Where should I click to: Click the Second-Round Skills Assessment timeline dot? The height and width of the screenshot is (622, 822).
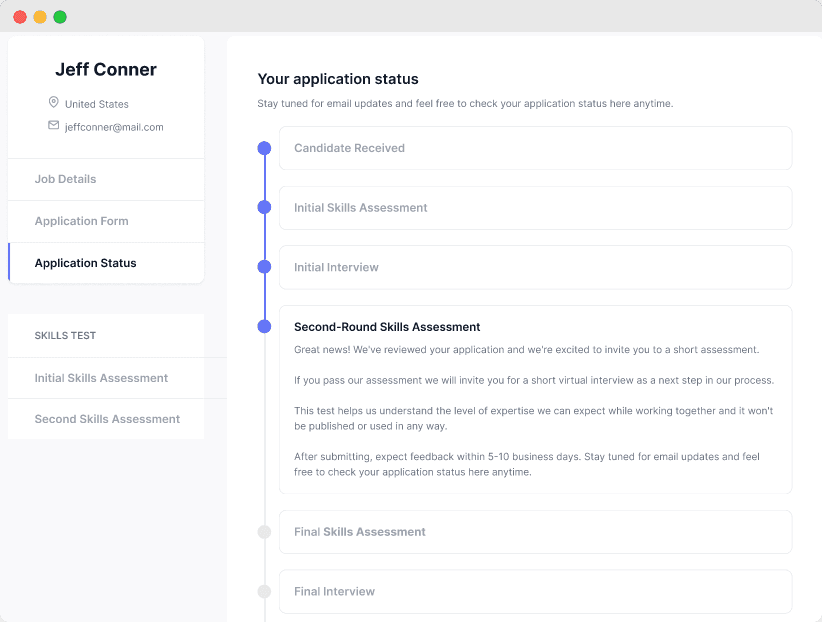pos(264,327)
